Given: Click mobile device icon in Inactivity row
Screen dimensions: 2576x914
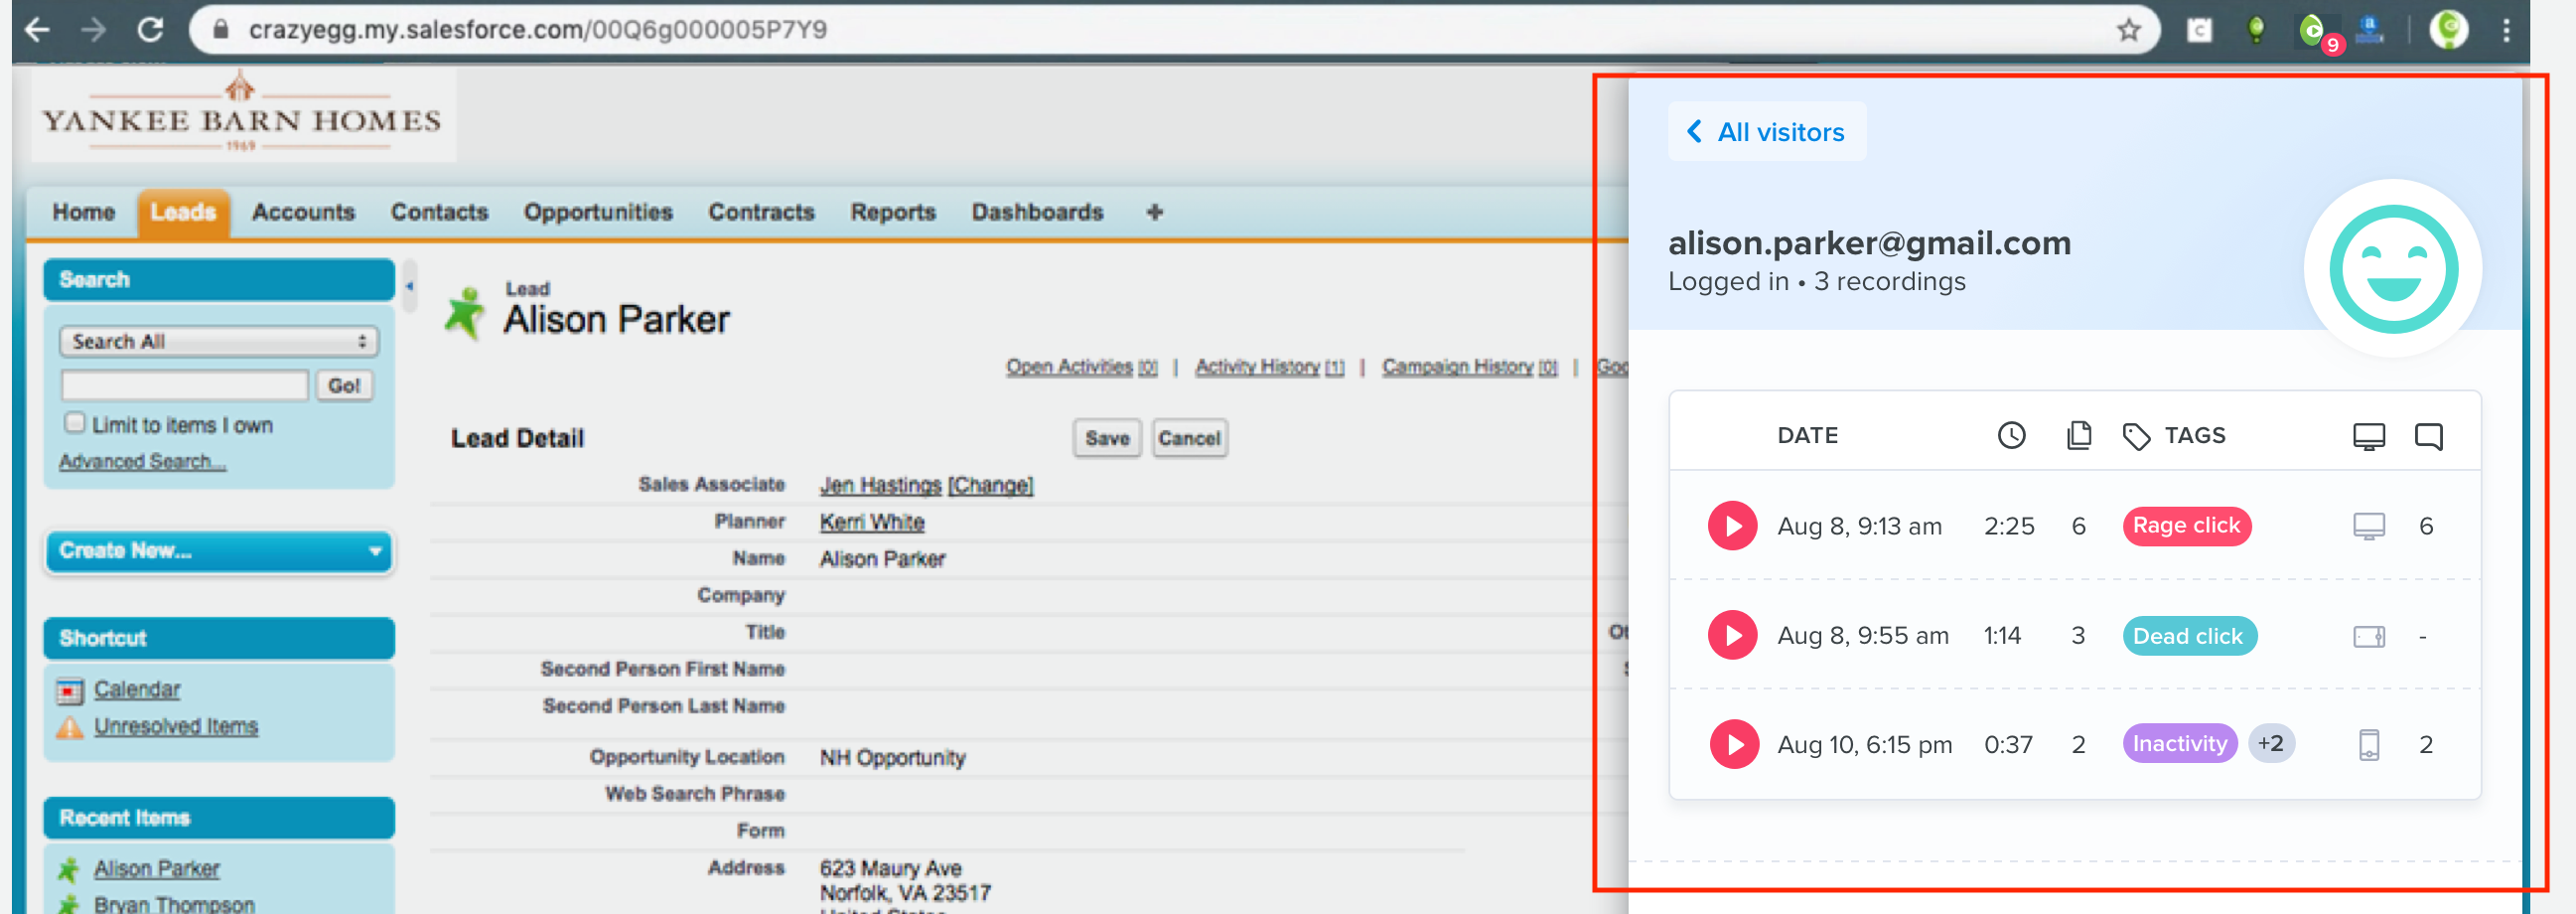Looking at the screenshot, I should [2368, 744].
